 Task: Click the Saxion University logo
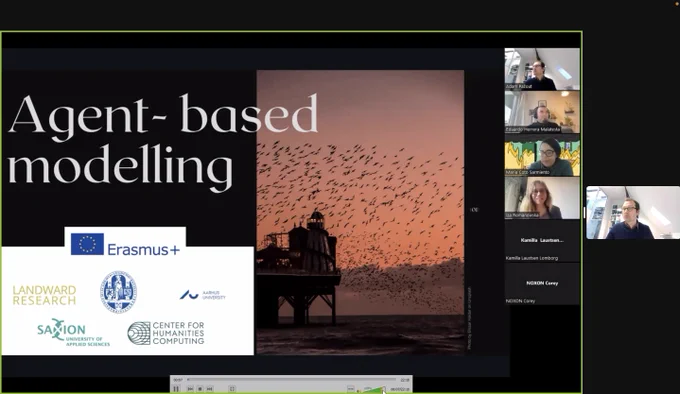(x=73, y=332)
